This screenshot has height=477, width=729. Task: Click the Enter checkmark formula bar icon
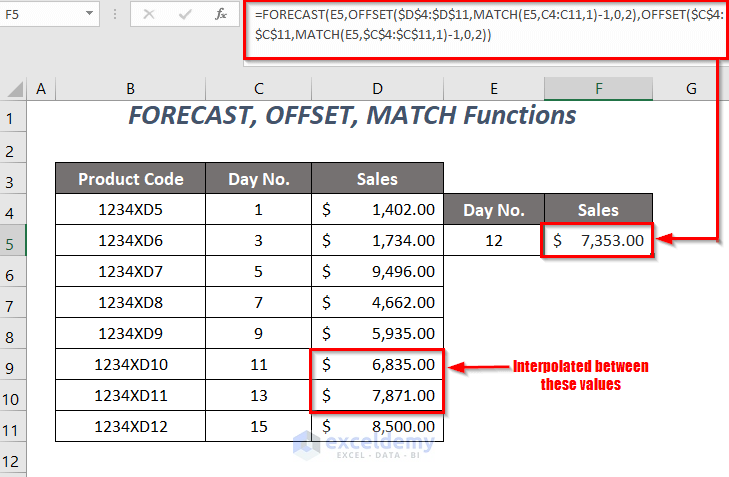tap(185, 14)
